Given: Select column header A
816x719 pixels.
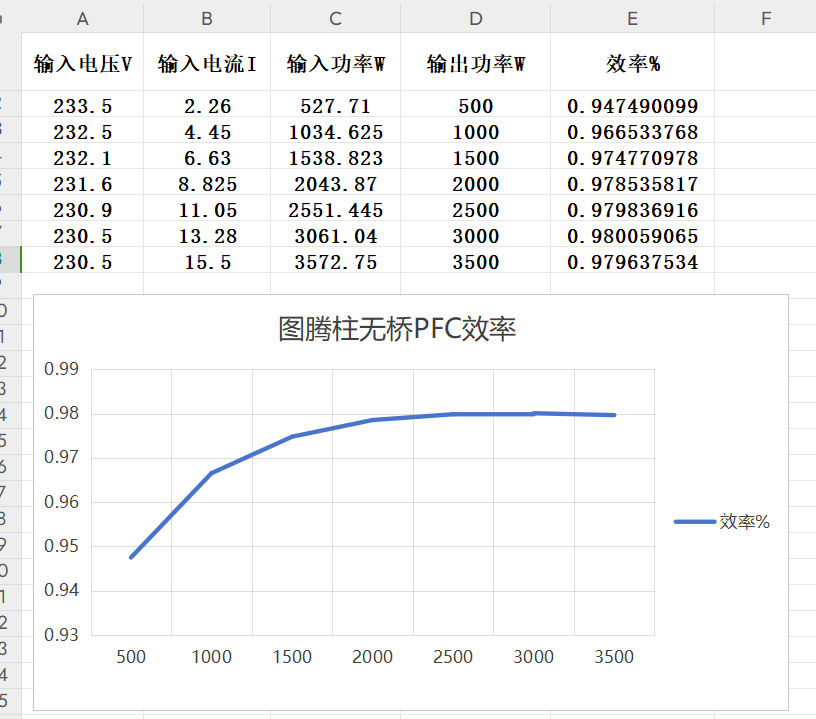Looking at the screenshot, I should (81, 17).
